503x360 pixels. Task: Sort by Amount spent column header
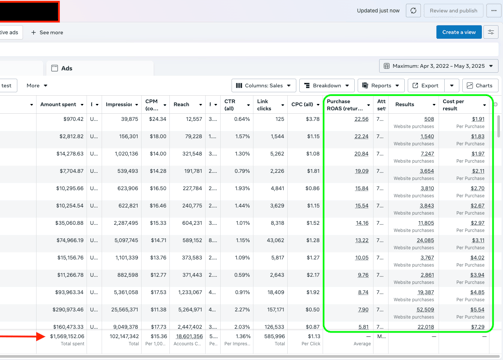coord(58,104)
